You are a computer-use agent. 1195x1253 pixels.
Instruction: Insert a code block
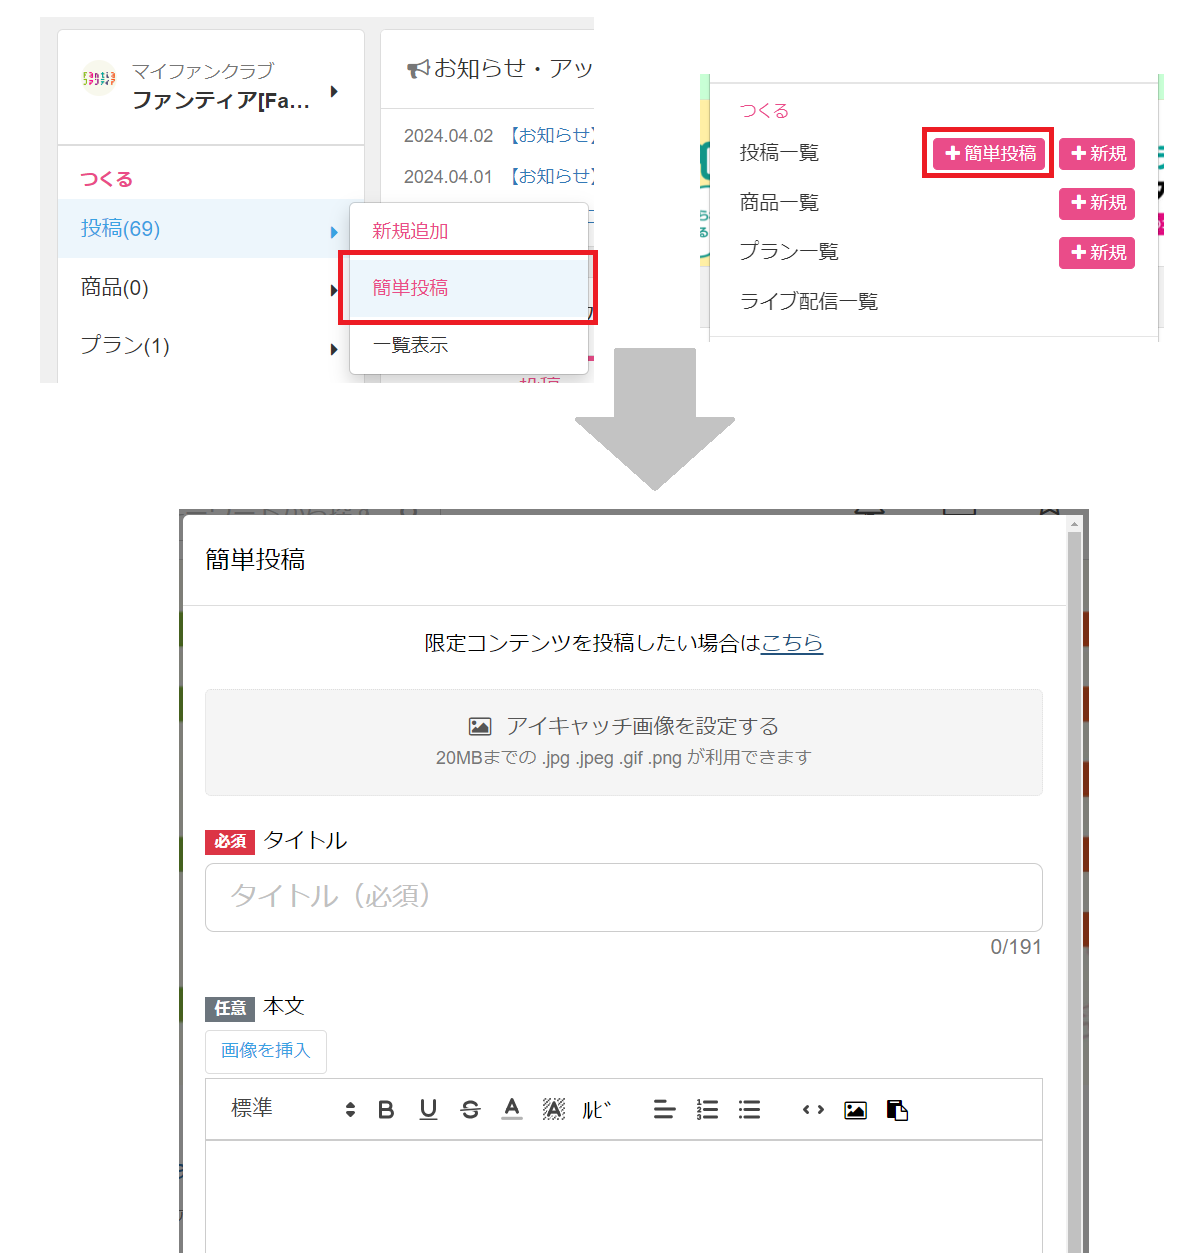pyautogui.click(x=813, y=1110)
